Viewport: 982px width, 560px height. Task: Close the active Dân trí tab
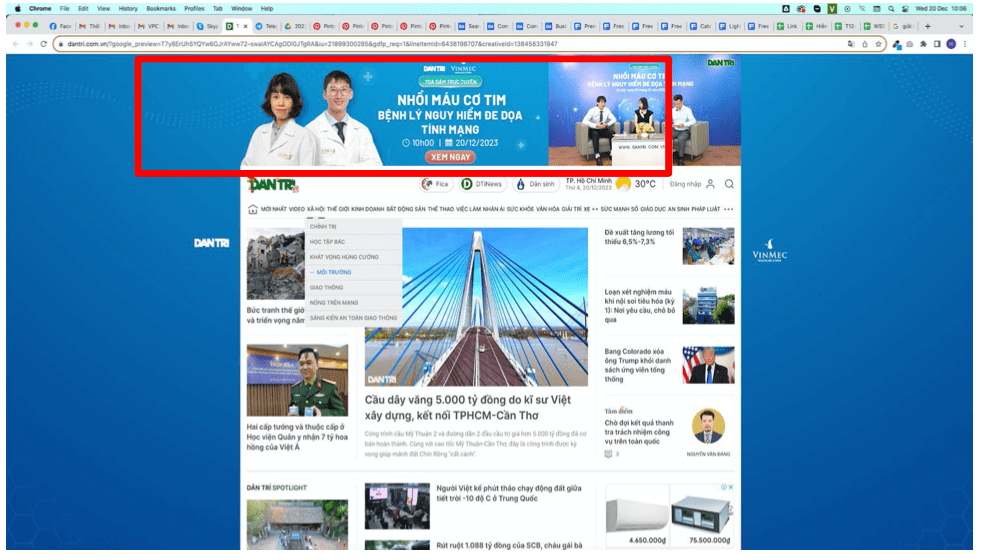coord(246,26)
